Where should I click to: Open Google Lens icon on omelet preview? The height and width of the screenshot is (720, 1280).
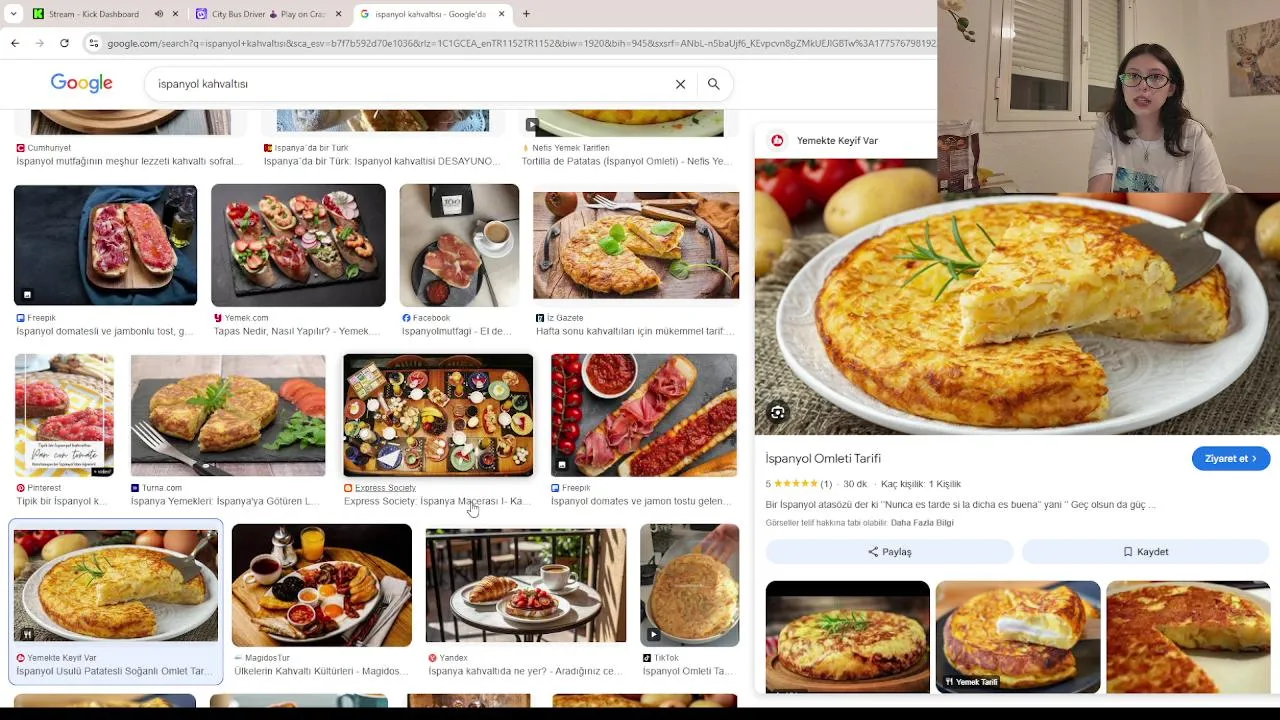[777, 412]
